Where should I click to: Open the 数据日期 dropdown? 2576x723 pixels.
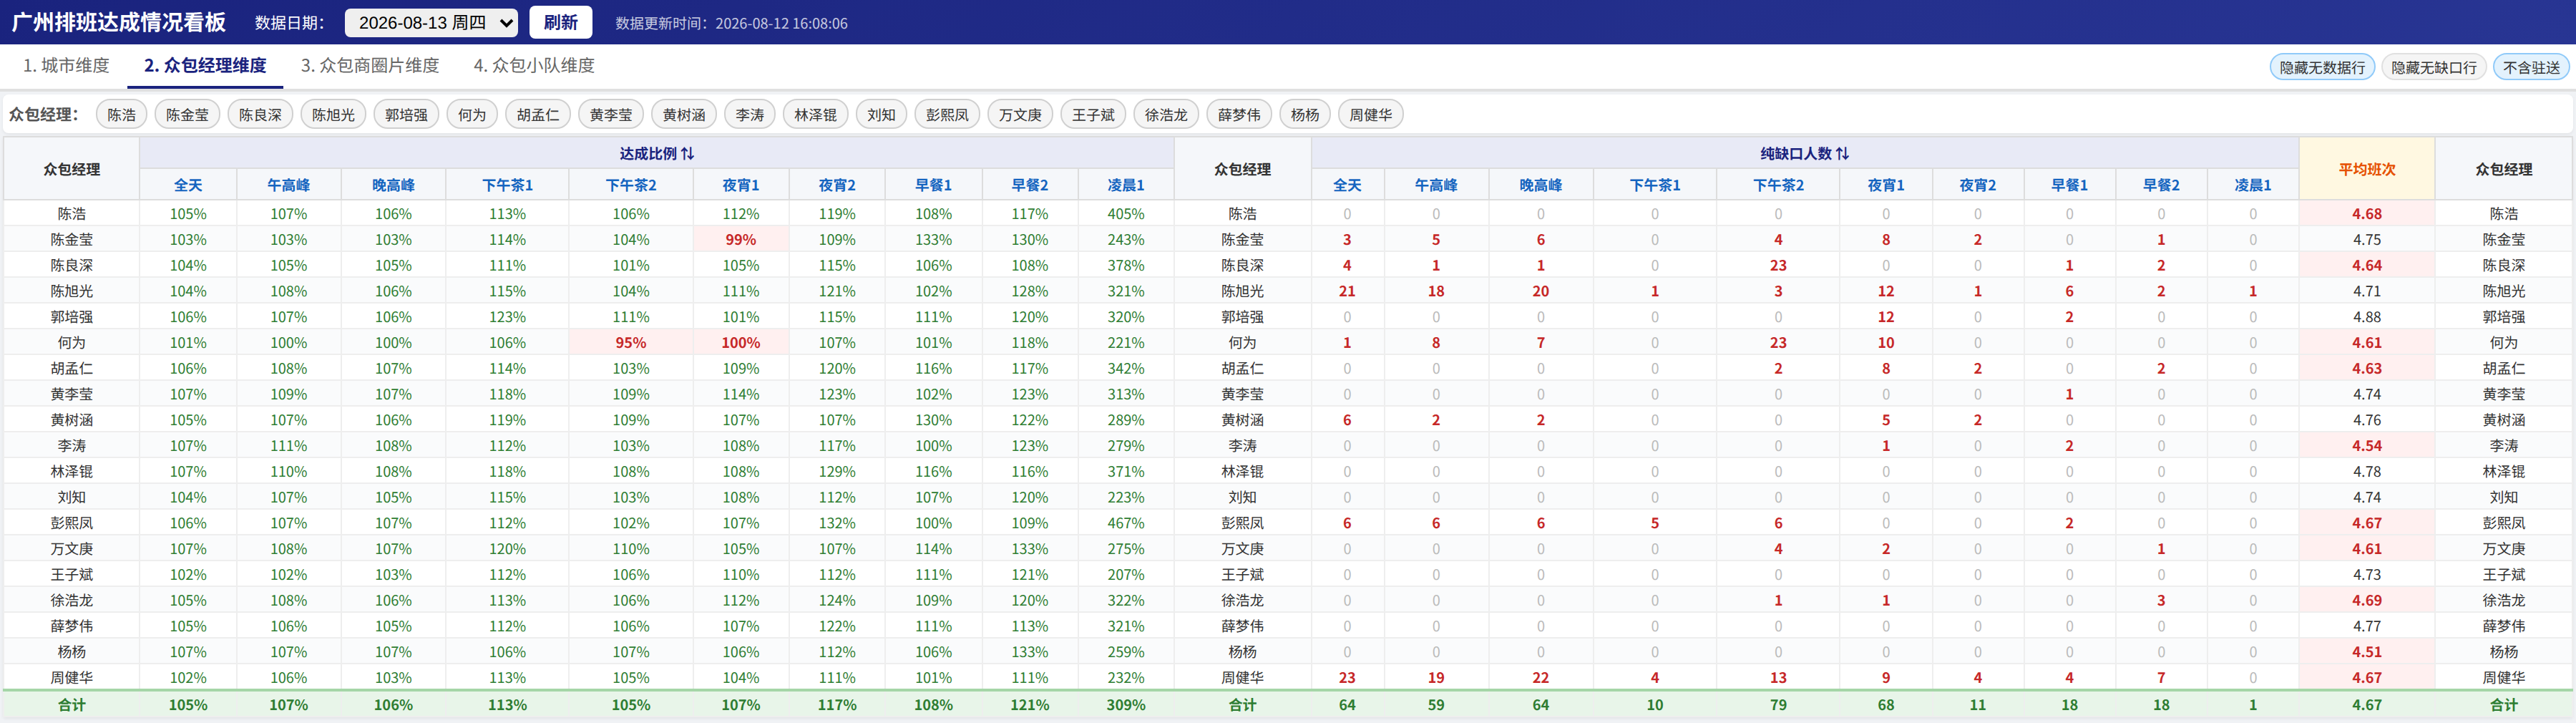[x=431, y=22]
